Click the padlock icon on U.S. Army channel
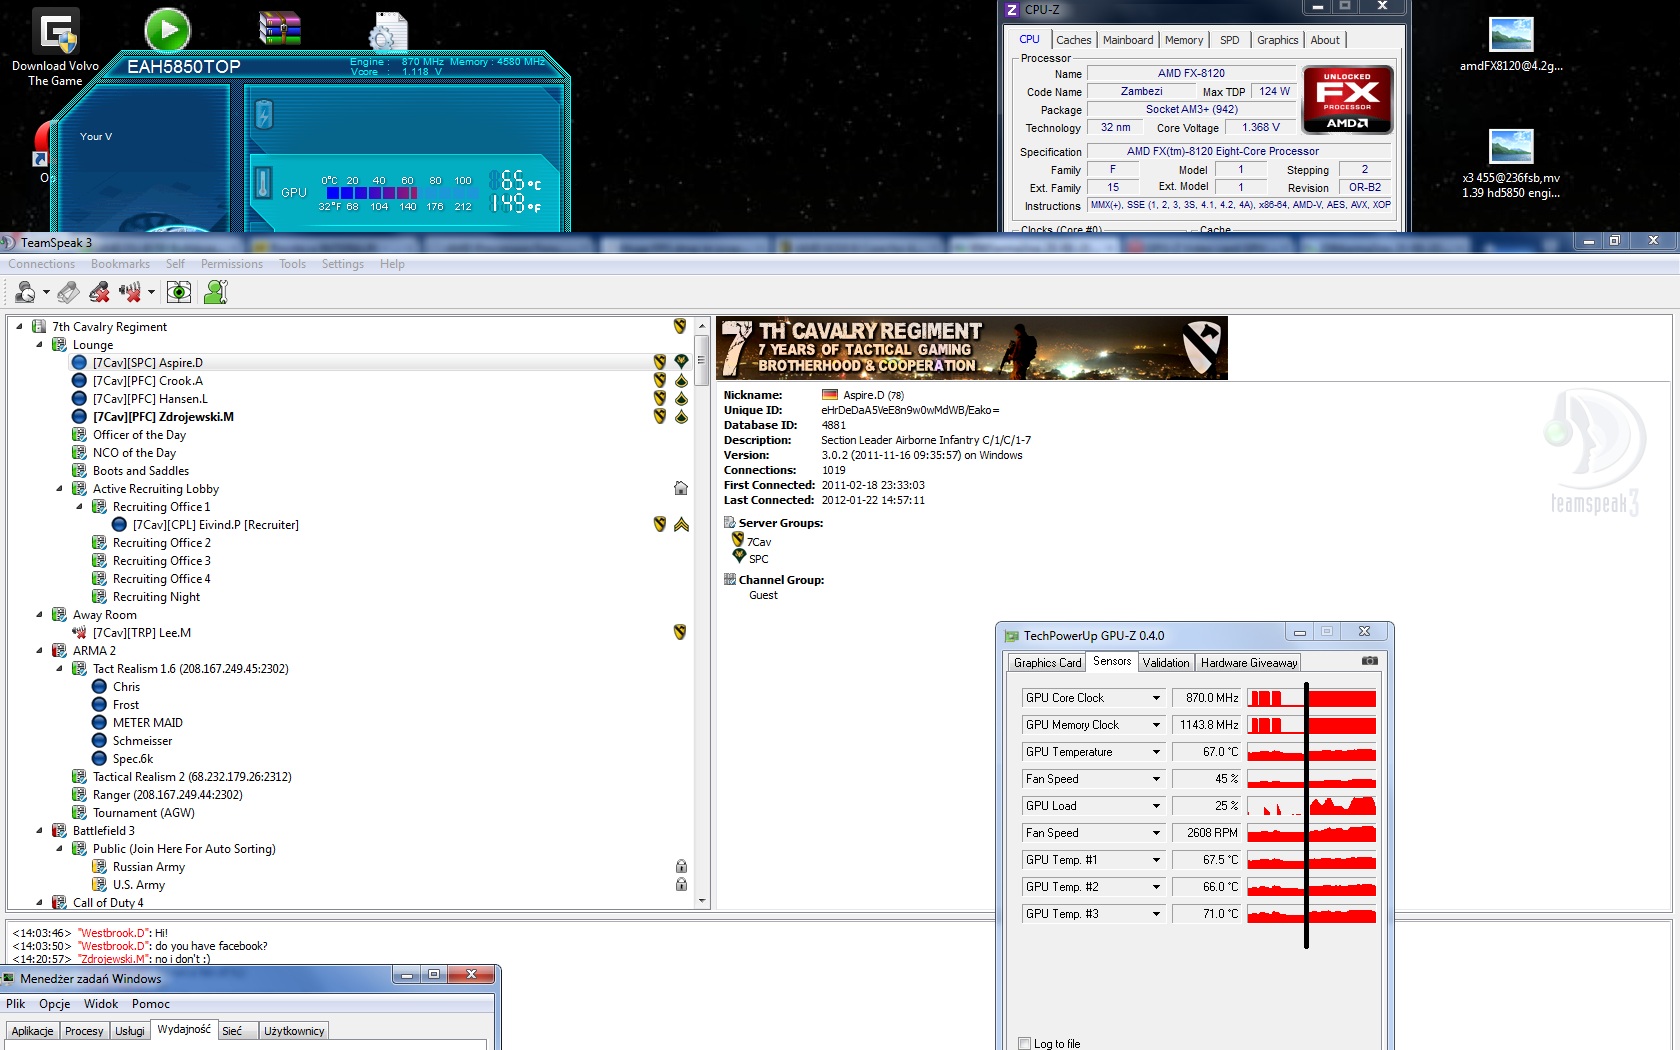1680x1050 pixels. pyautogui.click(x=681, y=884)
